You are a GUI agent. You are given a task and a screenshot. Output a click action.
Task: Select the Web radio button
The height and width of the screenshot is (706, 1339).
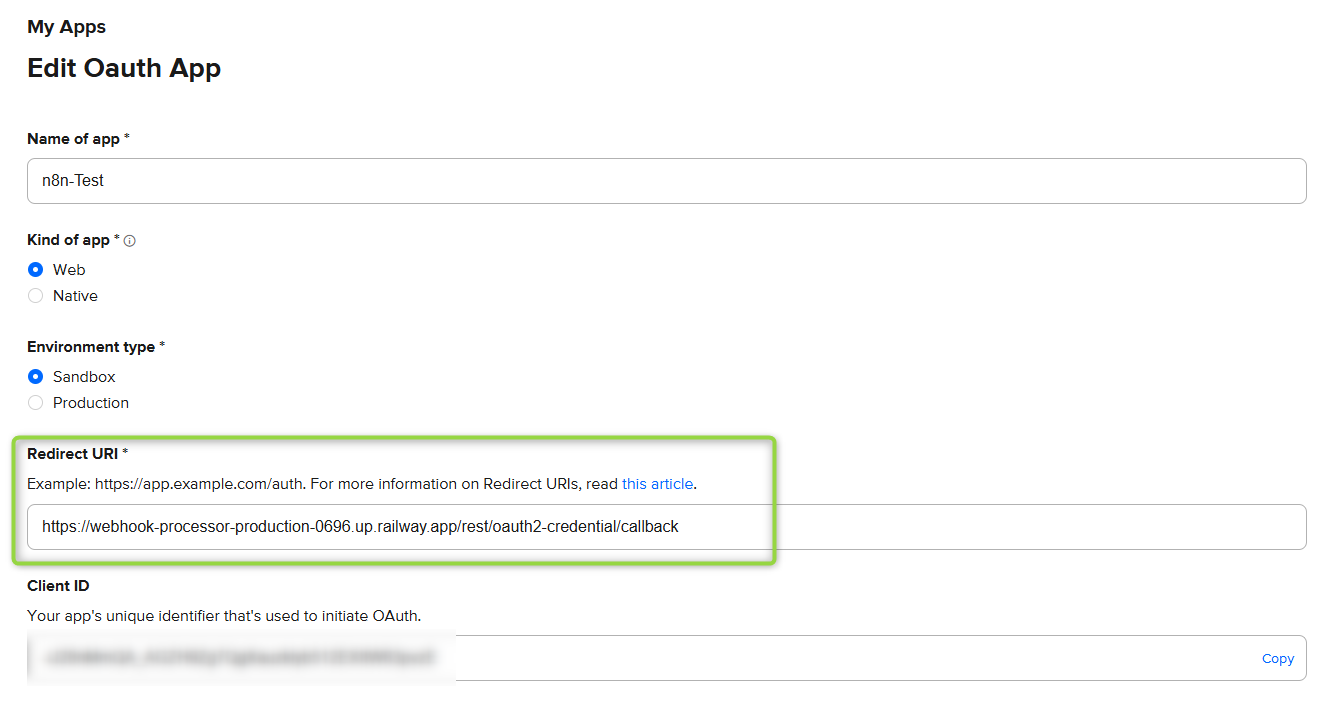click(x=36, y=270)
